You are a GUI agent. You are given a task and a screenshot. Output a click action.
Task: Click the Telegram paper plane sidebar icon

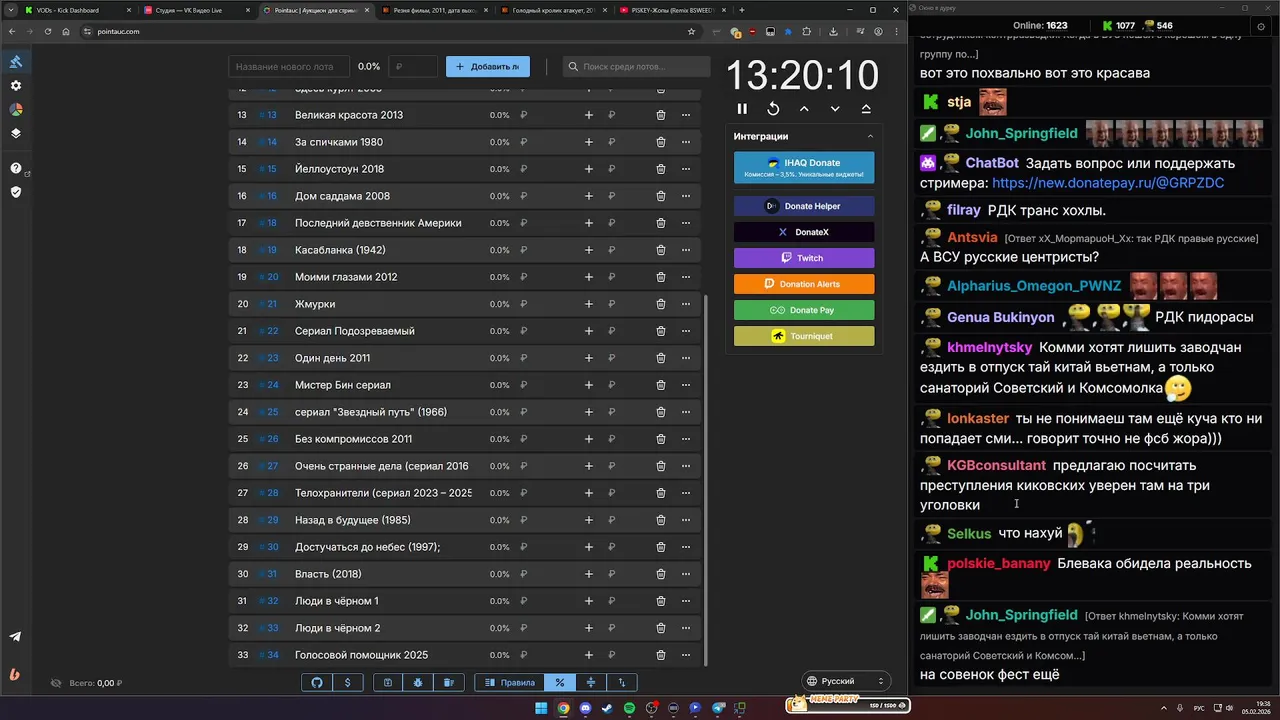[16, 637]
